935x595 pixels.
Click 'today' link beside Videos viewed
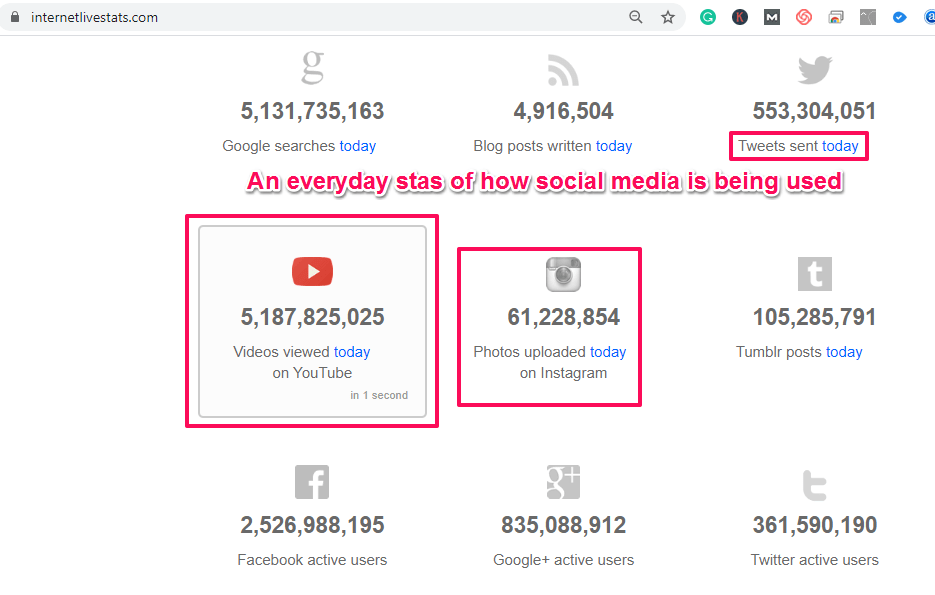click(352, 352)
